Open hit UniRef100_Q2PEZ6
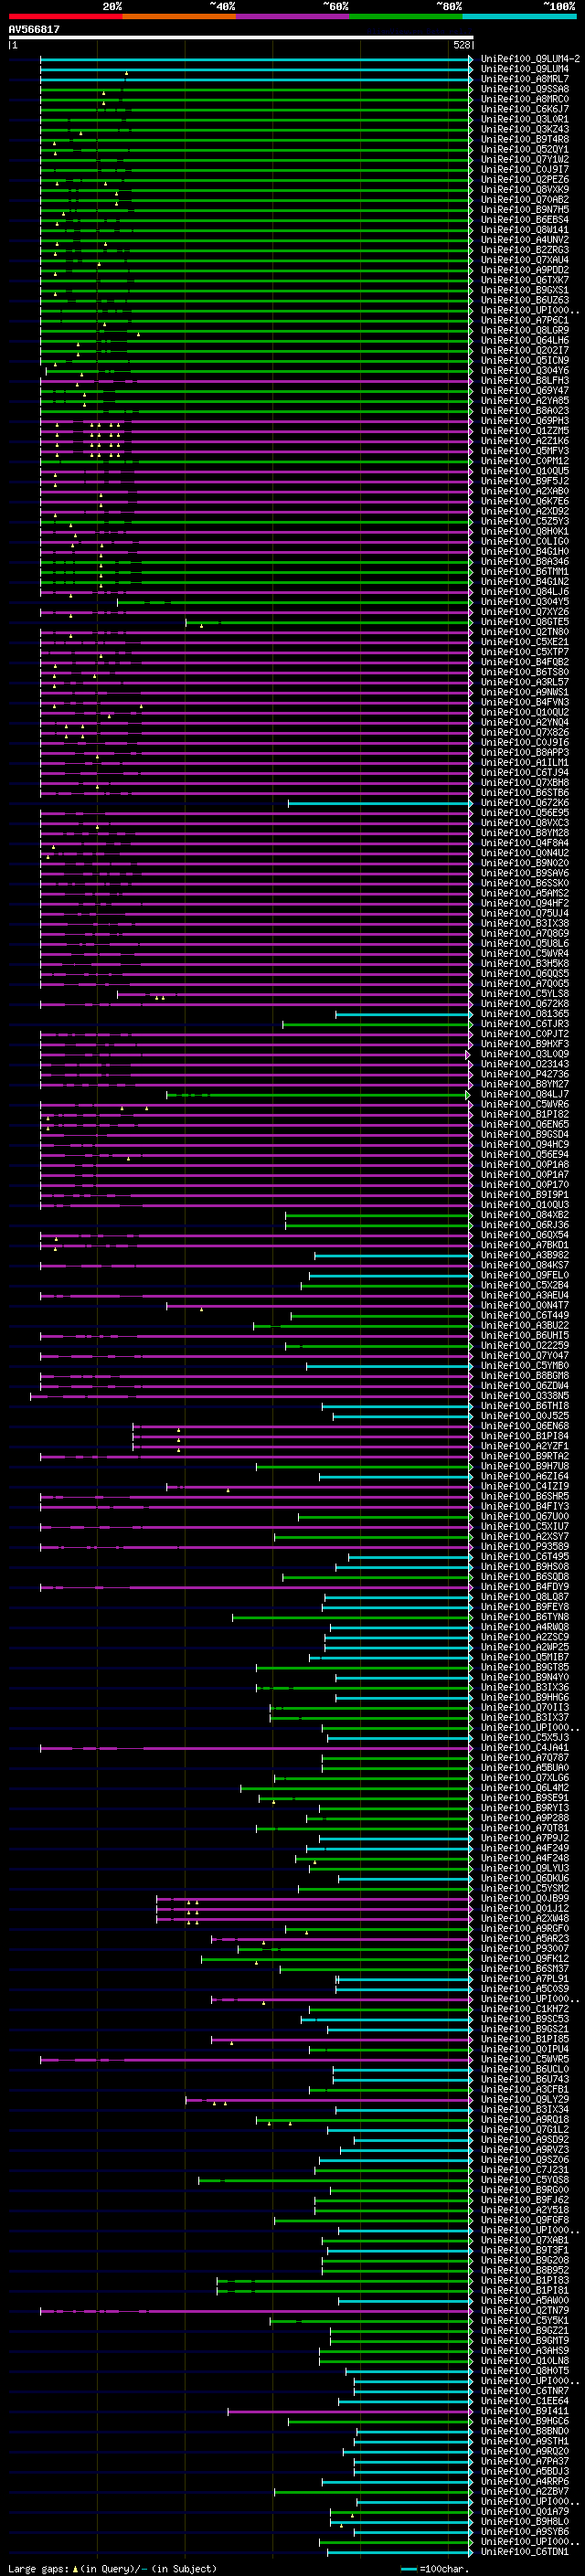This screenshot has width=585, height=2576. pyautogui.click(x=524, y=180)
